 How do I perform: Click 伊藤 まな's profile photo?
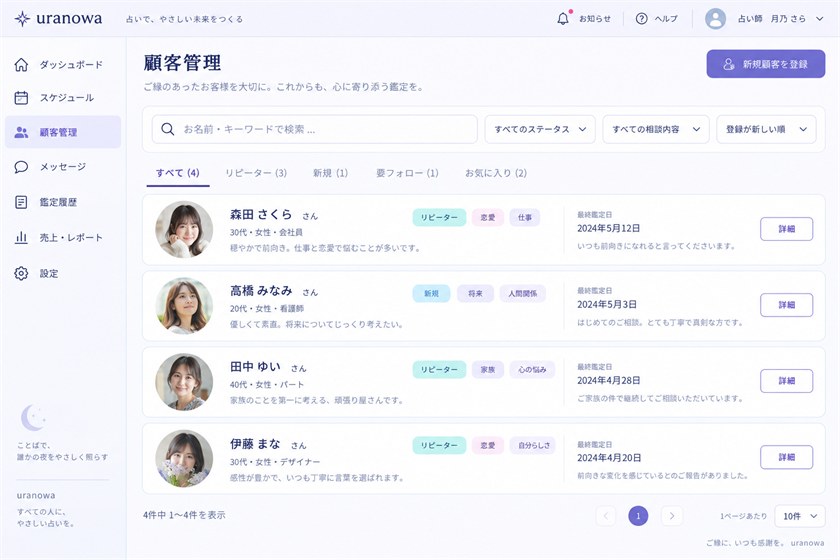184,458
